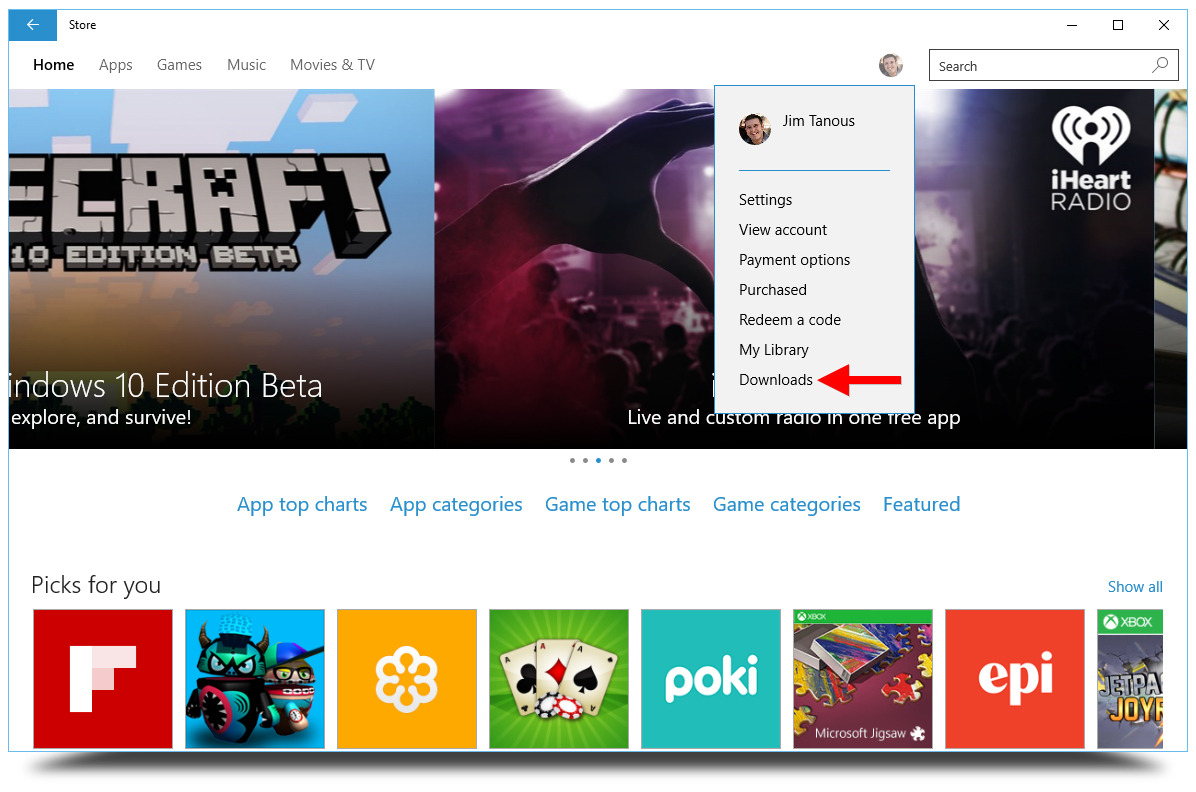Select the first carousel page dot
The height and width of the screenshot is (792, 1196).
[x=572, y=460]
